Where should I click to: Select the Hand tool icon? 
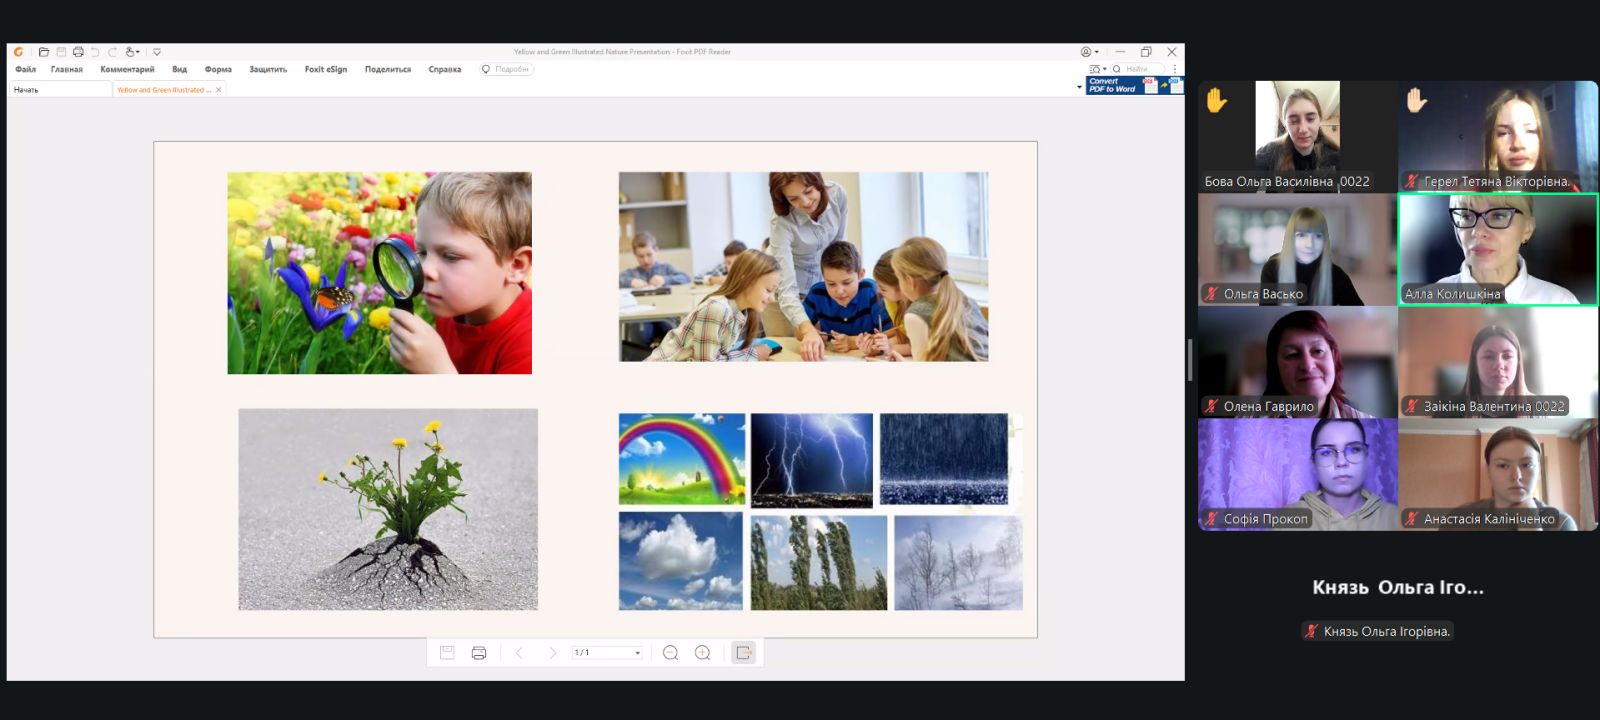(131, 52)
